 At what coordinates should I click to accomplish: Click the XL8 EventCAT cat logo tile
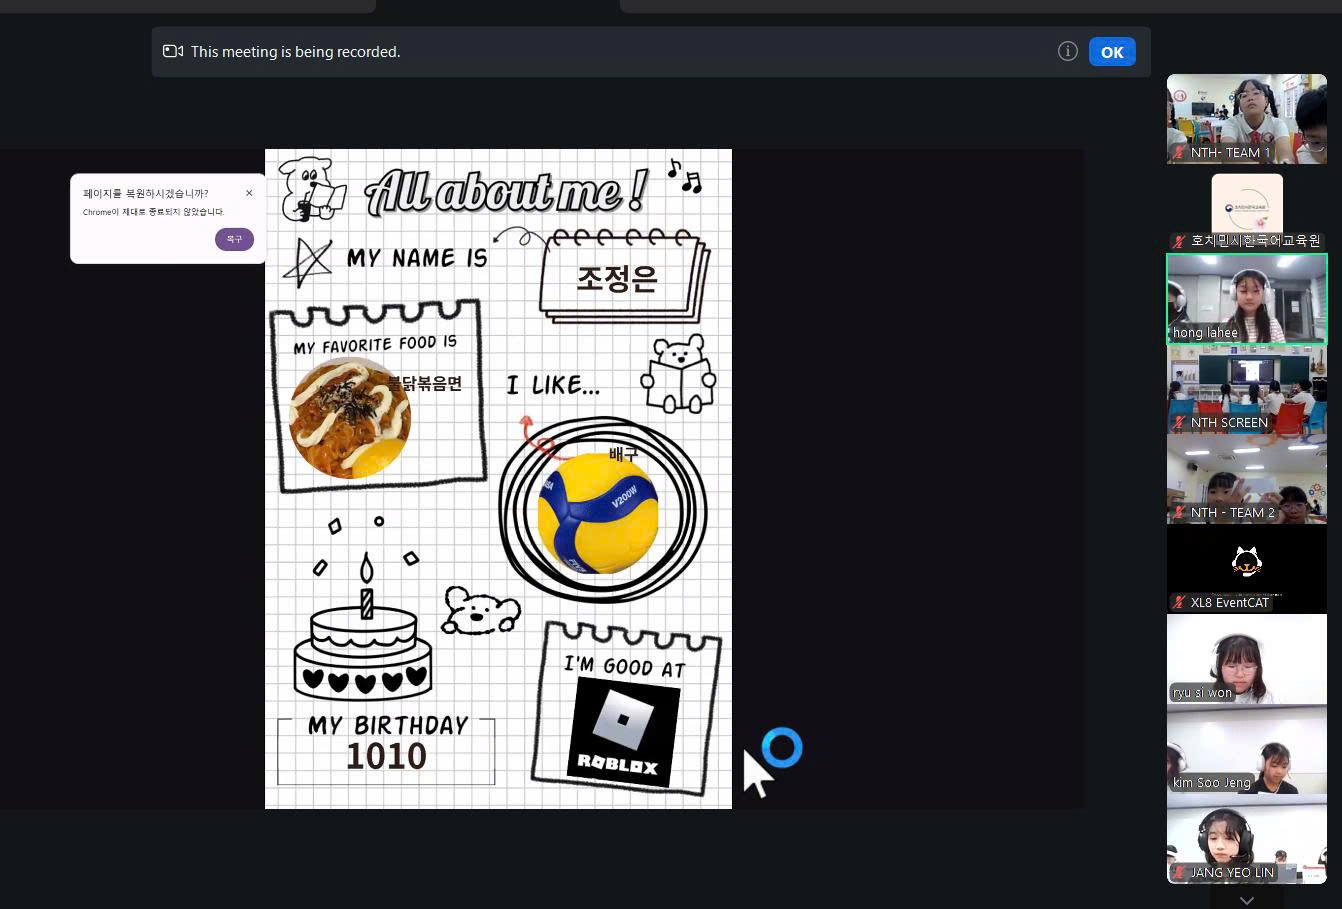pos(1246,562)
